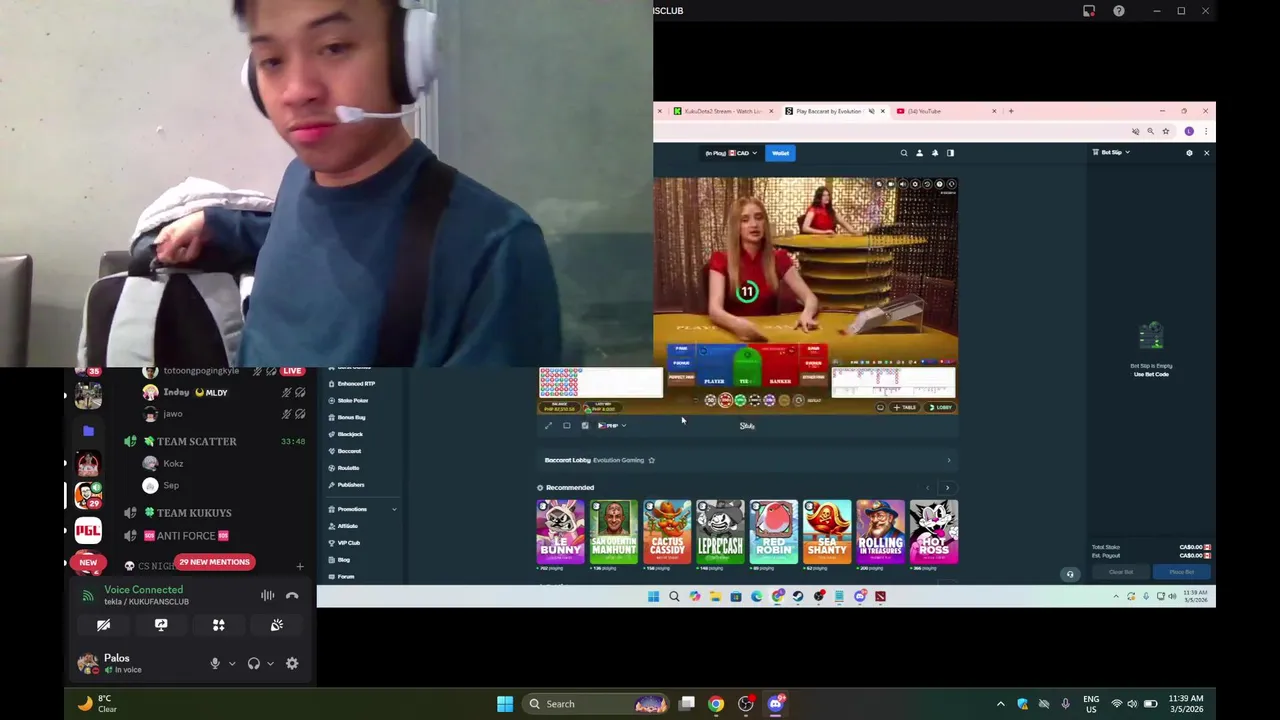Open Forum link in sidebar

(x=345, y=577)
